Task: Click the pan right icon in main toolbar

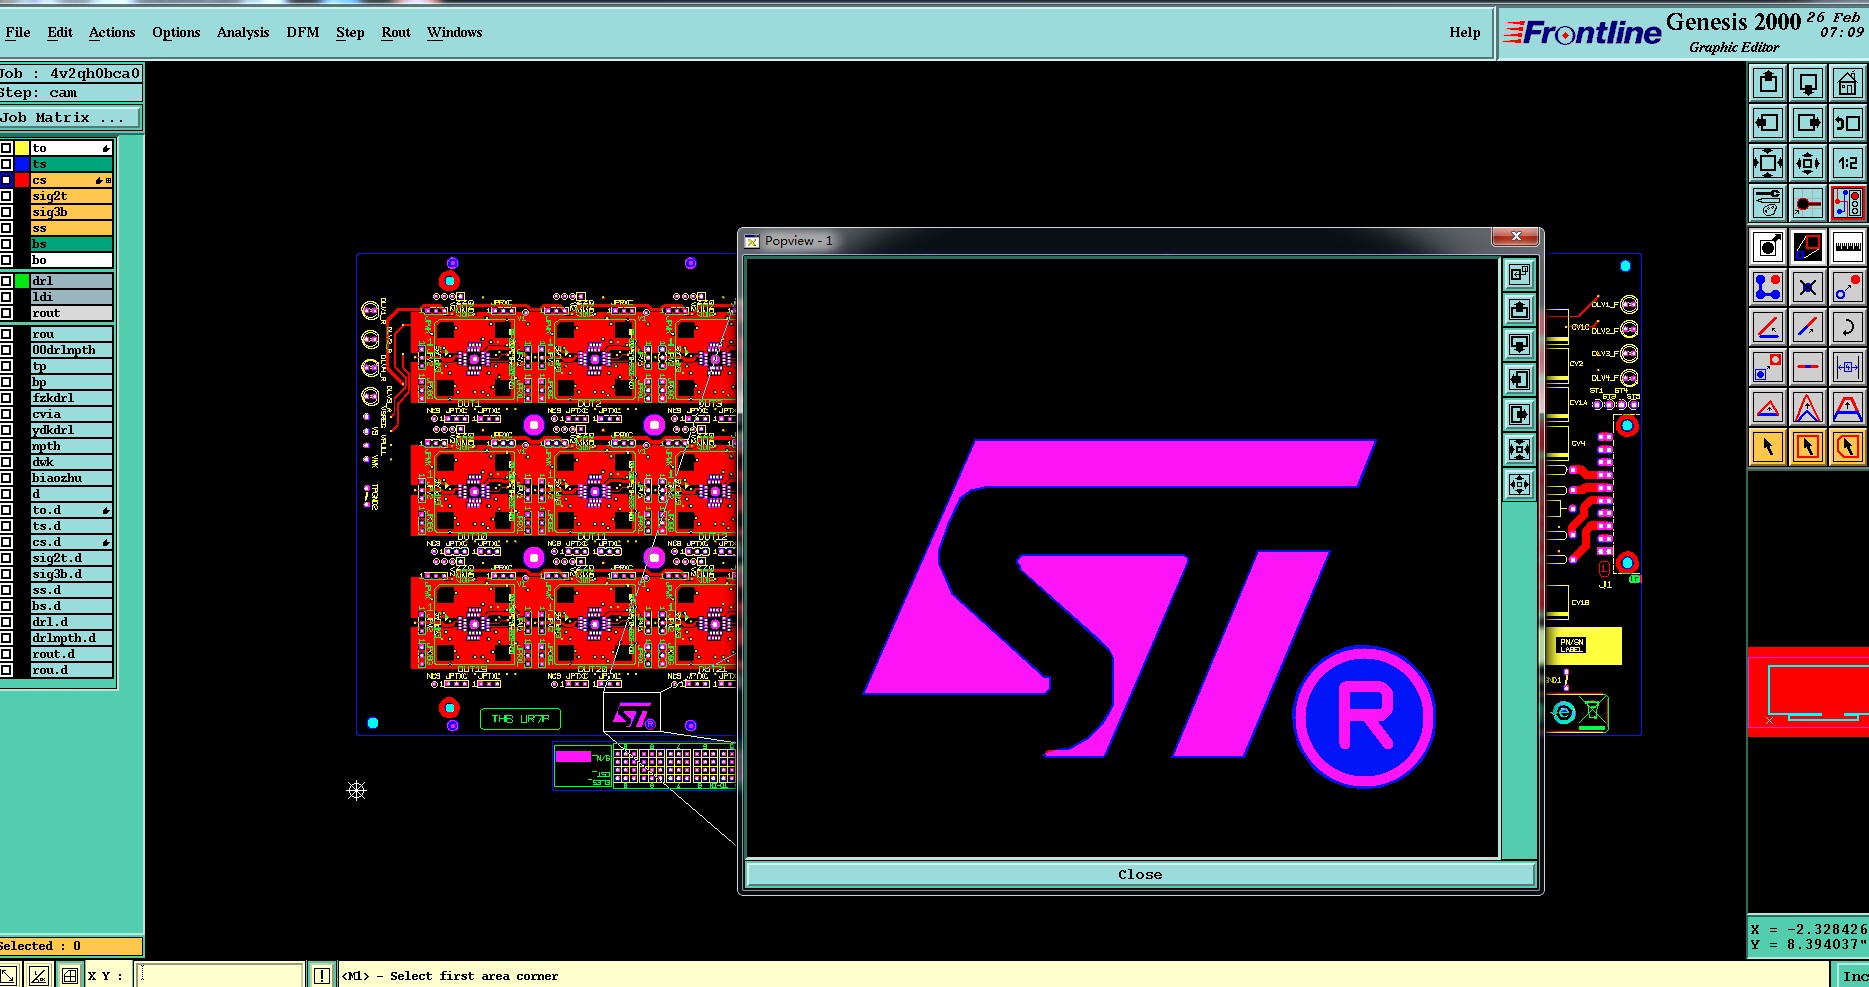Action: tap(1808, 123)
